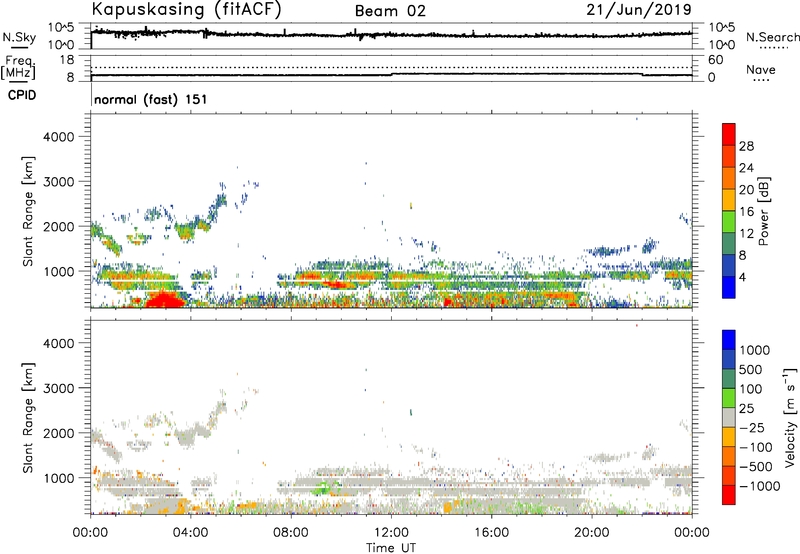Click 'Slant Range [km]' label of velocity panel
The height and width of the screenshot is (554, 800).
28,418
